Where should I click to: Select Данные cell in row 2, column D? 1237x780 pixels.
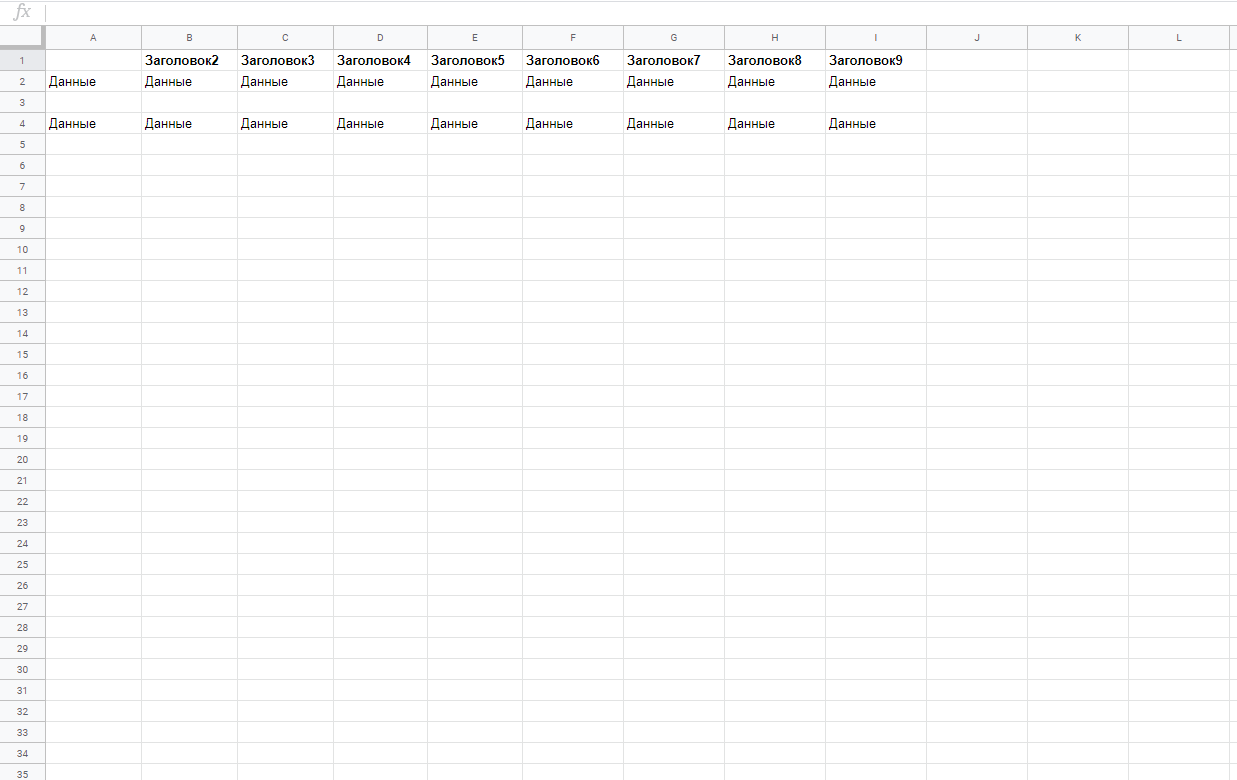point(380,81)
